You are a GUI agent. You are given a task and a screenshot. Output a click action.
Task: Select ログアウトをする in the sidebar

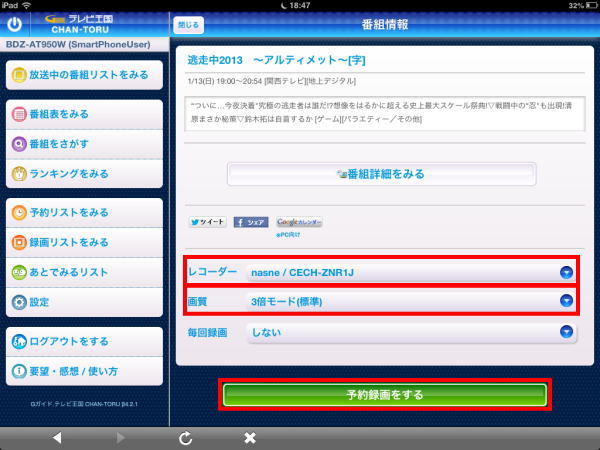click(x=84, y=341)
